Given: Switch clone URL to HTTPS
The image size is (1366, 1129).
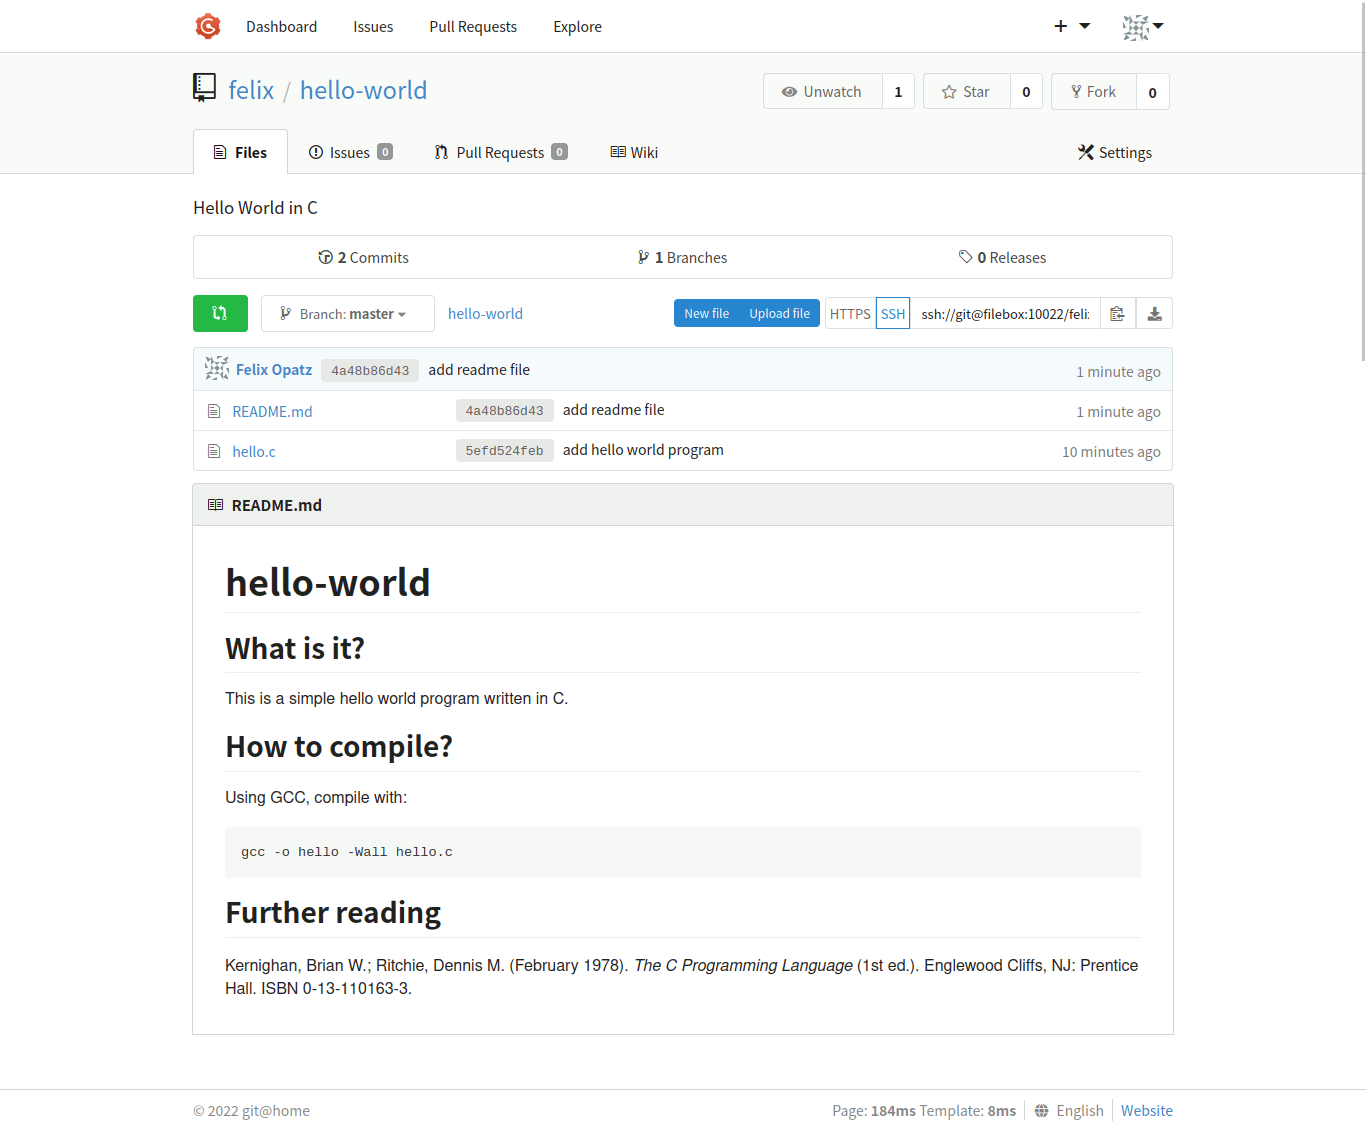Looking at the screenshot, I should click(850, 314).
